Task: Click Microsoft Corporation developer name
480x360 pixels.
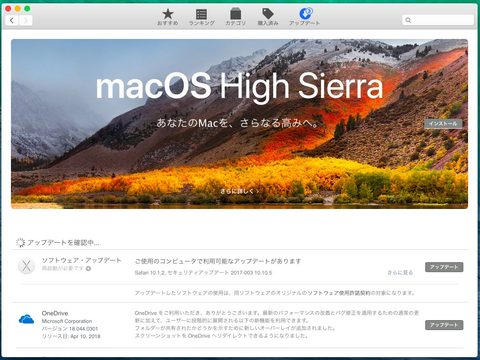Action: [67, 321]
